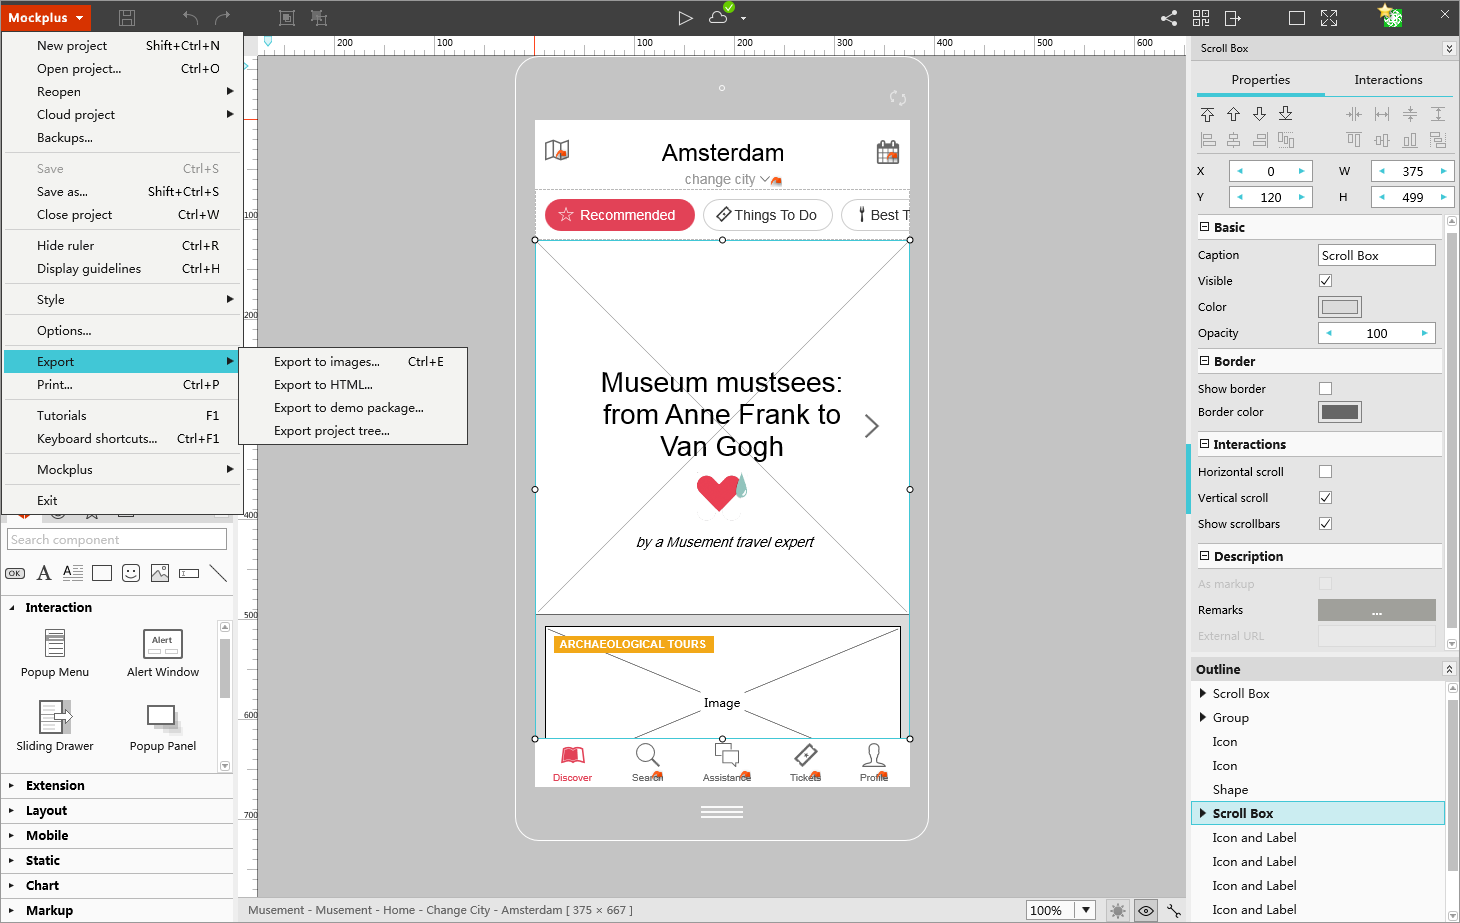Select the Line component icon

(x=218, y=573)
